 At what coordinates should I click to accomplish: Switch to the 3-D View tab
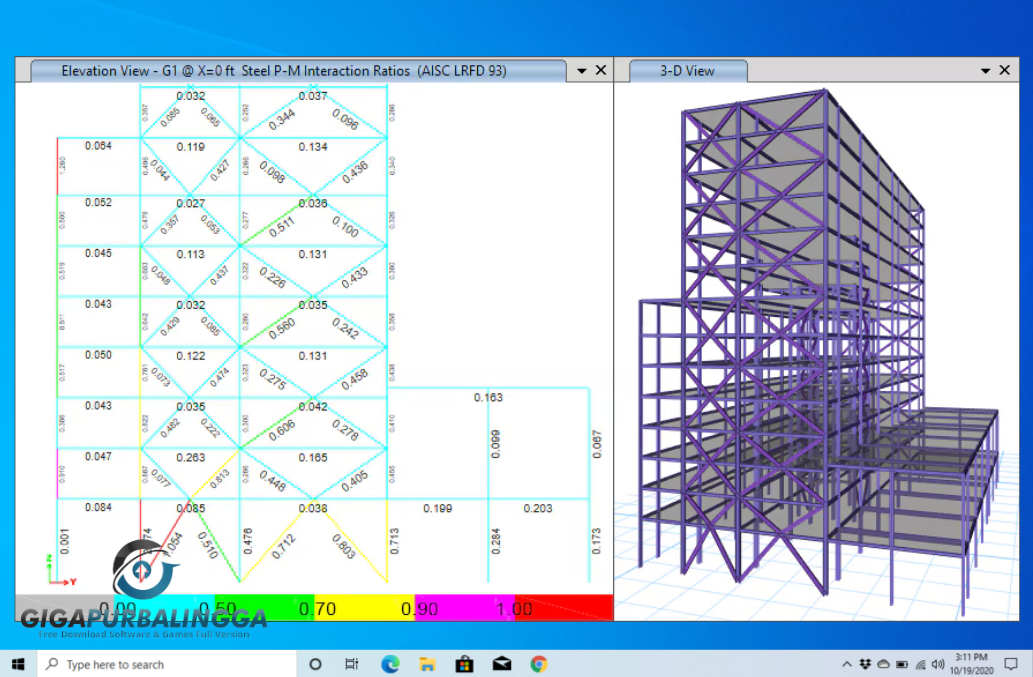[x=688, y=70]
